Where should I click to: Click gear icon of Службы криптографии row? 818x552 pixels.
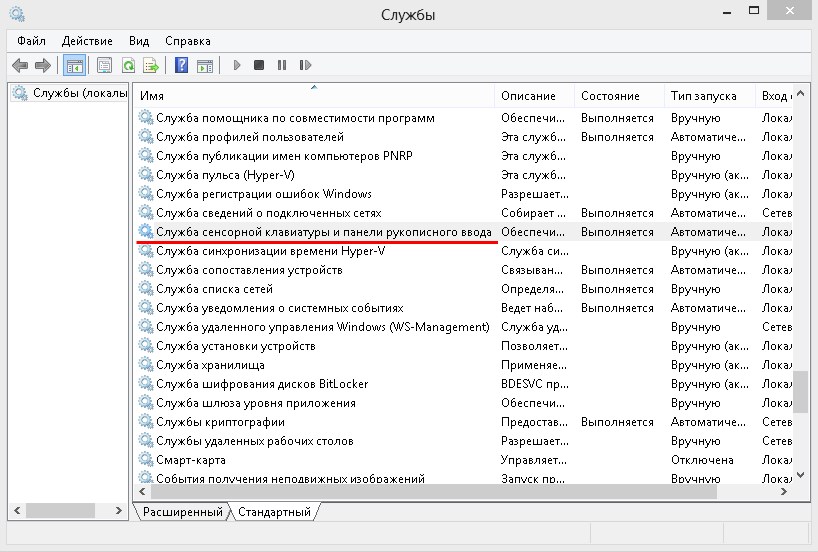pos(146,421)
